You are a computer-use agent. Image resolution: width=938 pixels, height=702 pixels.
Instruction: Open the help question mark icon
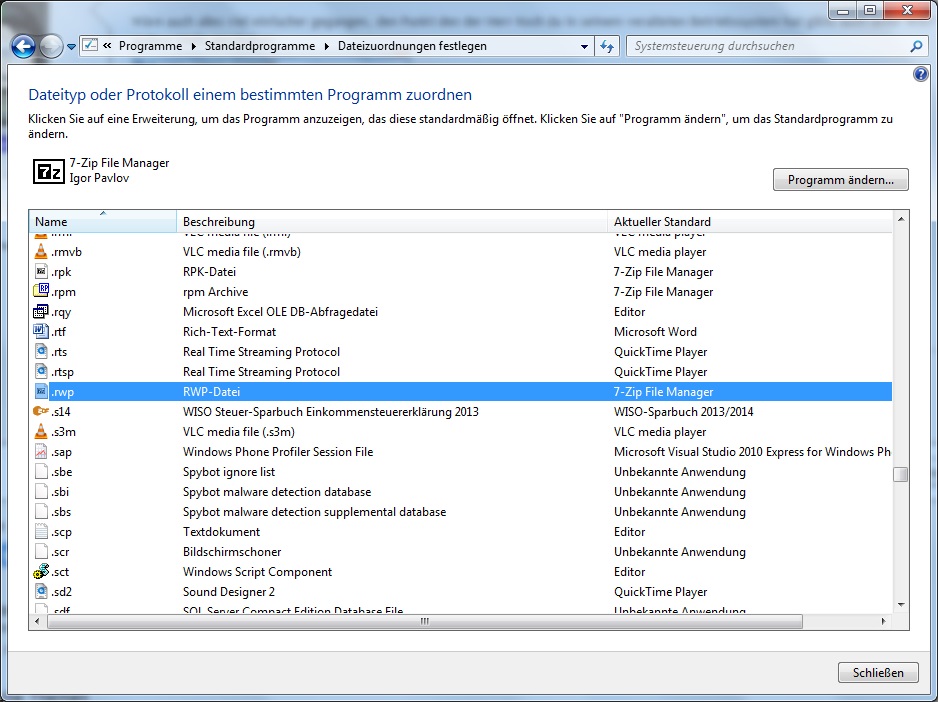[x=921, y=74]
